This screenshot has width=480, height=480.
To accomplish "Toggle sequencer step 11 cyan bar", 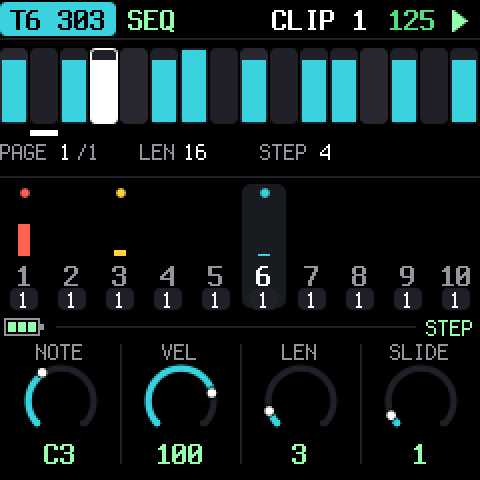I will coord(314,86).
